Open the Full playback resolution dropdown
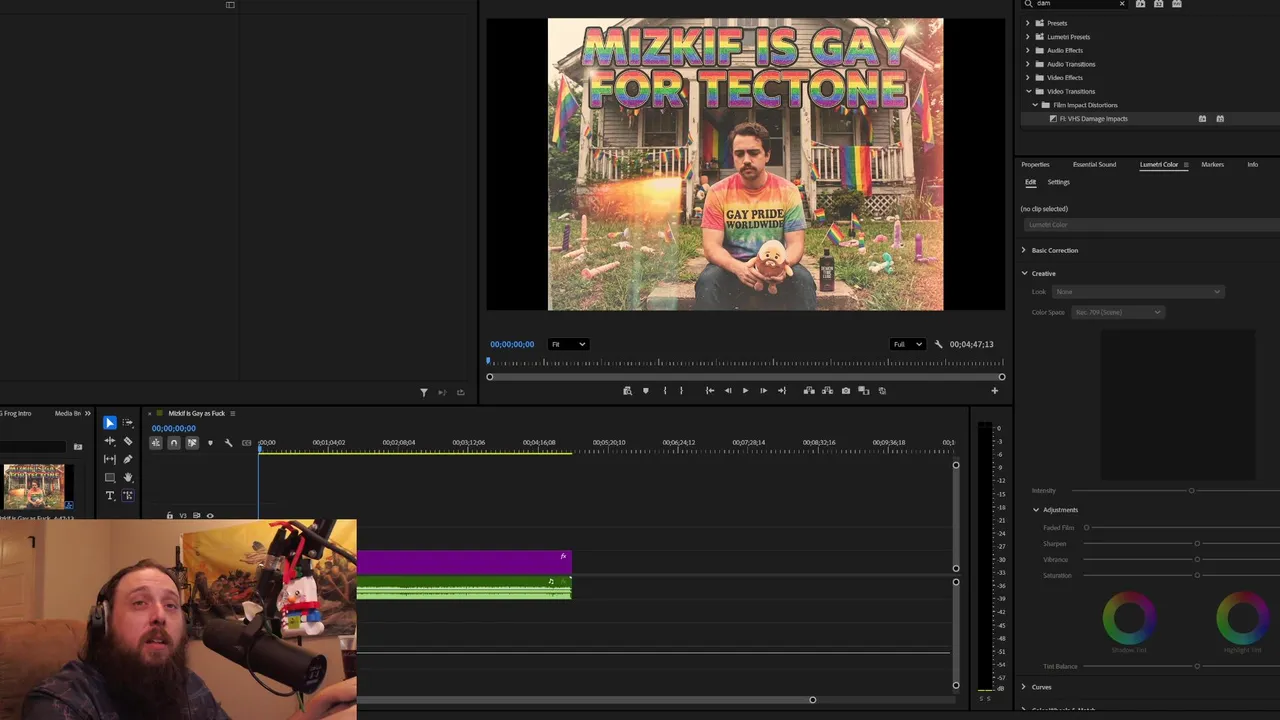The width and height of the screenshot is (1280, 720). tap(907, 344)
